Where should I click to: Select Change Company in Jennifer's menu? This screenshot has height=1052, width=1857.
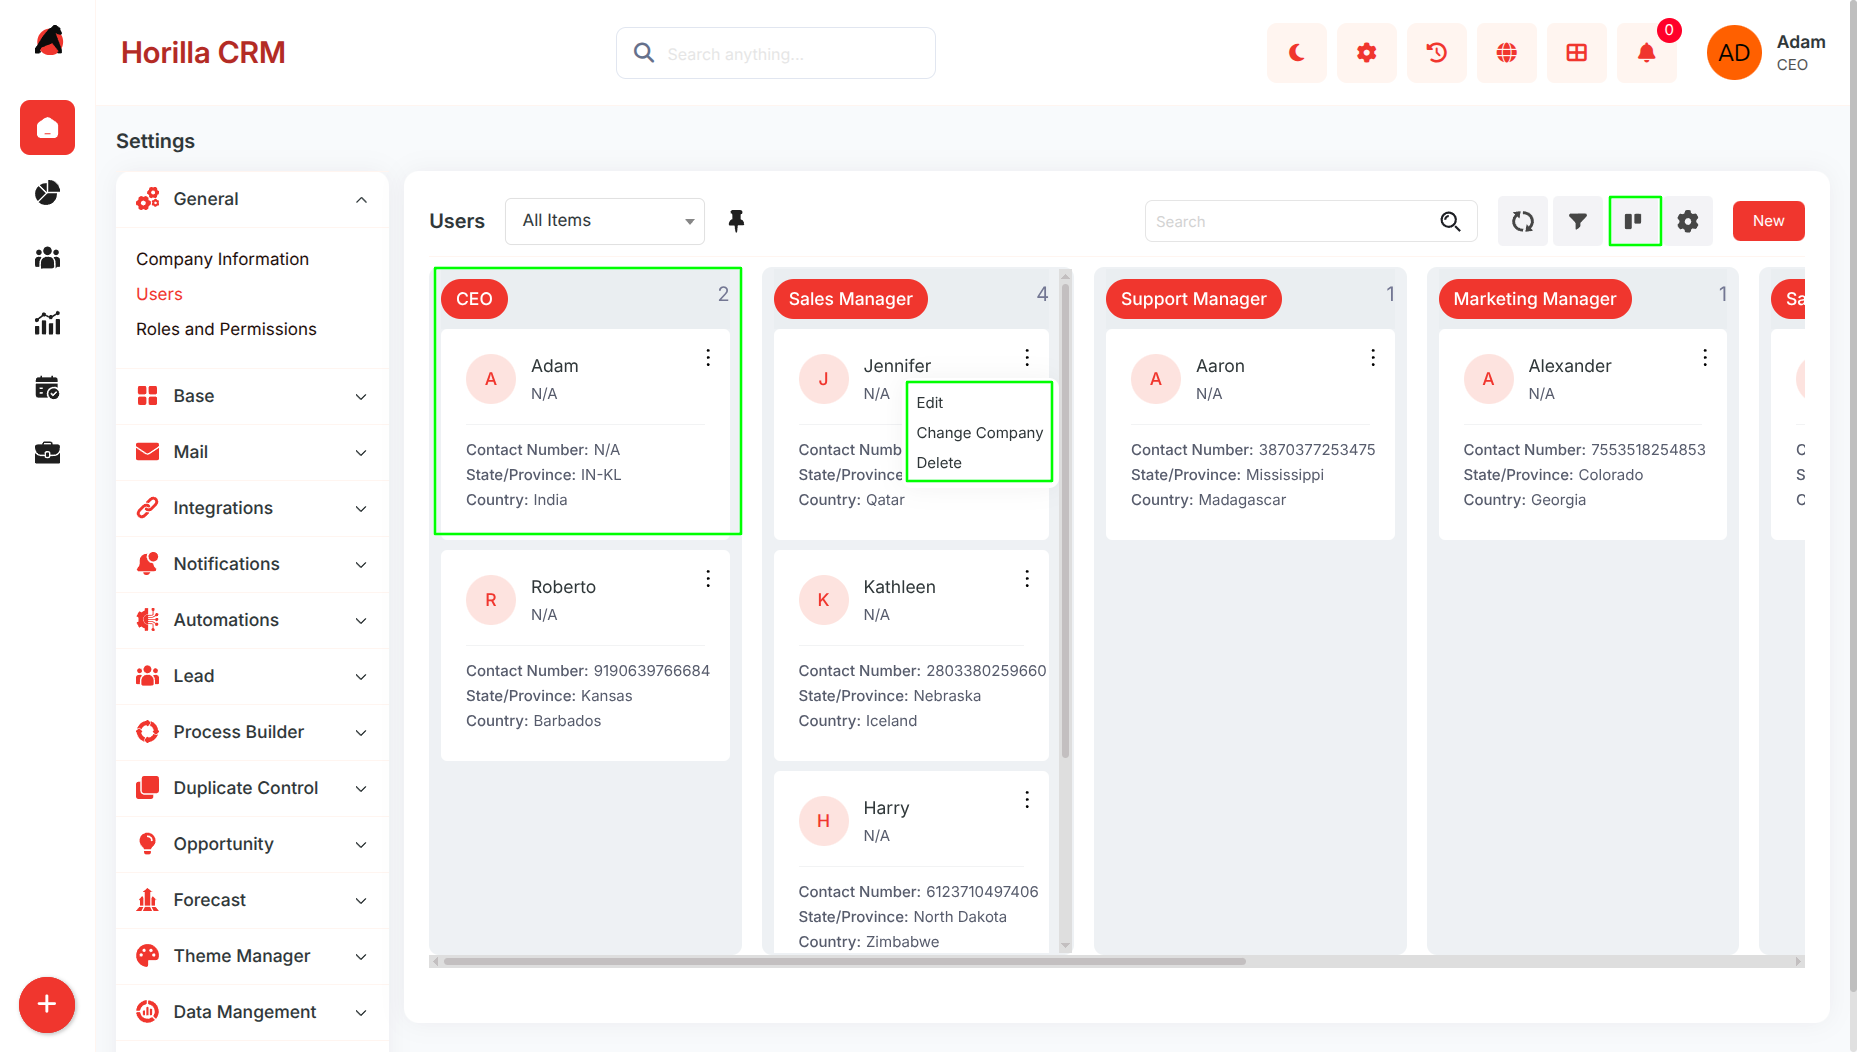[x=979, y=432]
